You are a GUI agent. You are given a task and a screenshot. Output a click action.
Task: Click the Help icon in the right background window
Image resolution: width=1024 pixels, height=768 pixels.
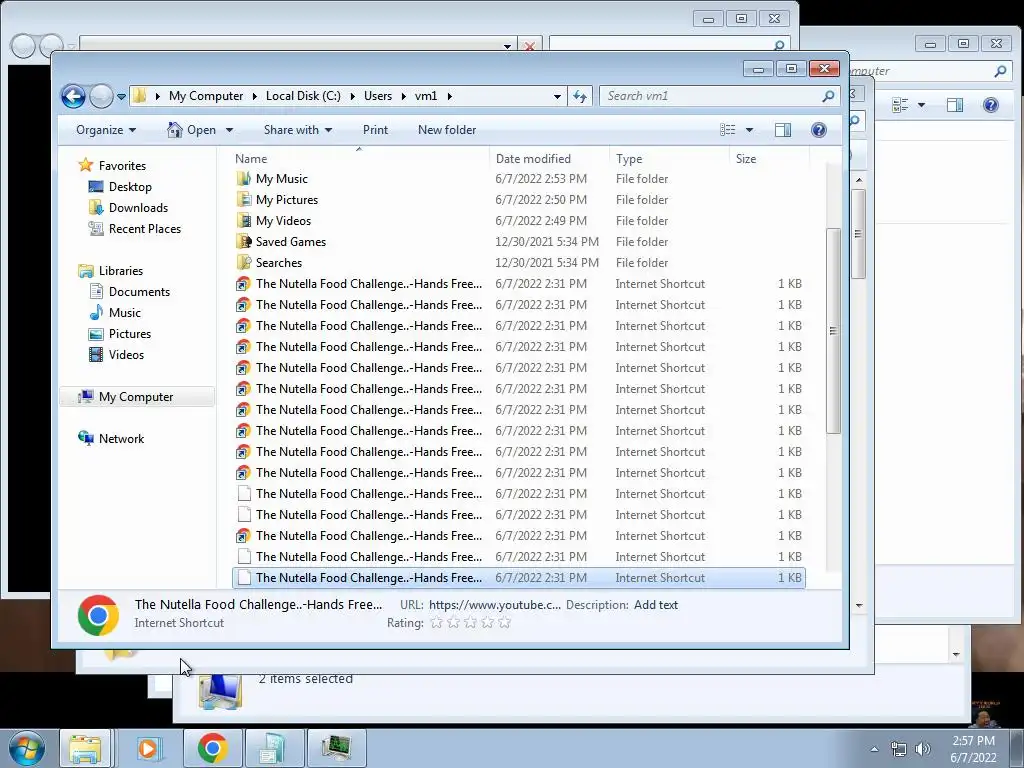pyautogui.click(x=990, y=104)
